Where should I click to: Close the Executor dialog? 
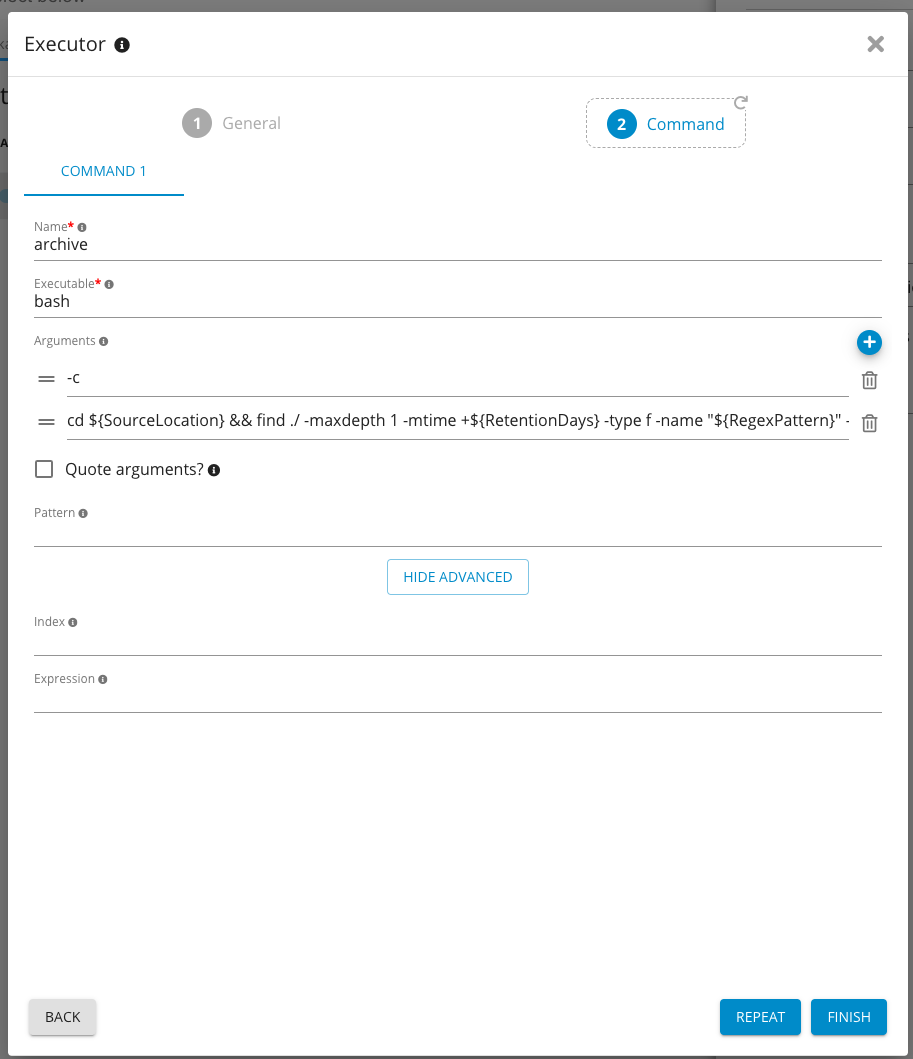pyautogui.click(x=875, y=44)
